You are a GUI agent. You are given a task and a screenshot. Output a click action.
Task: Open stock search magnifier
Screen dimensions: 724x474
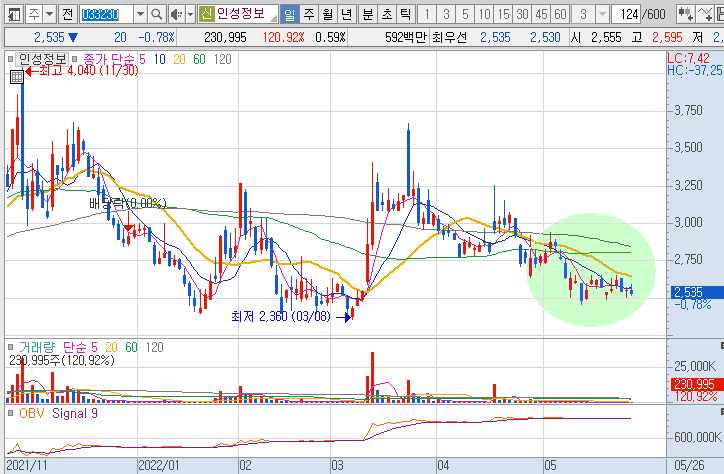point(157,14)
